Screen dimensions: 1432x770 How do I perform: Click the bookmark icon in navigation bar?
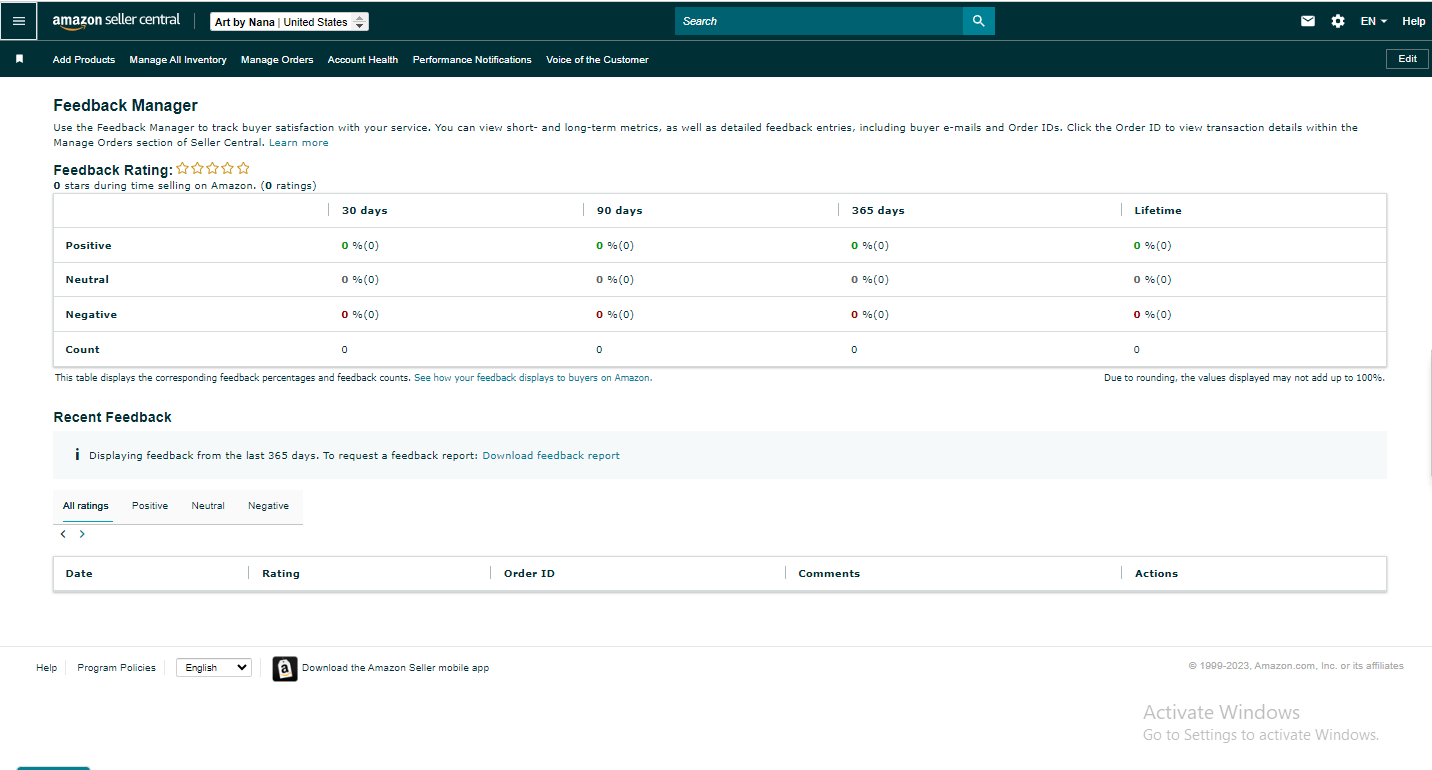pos(19,59)
